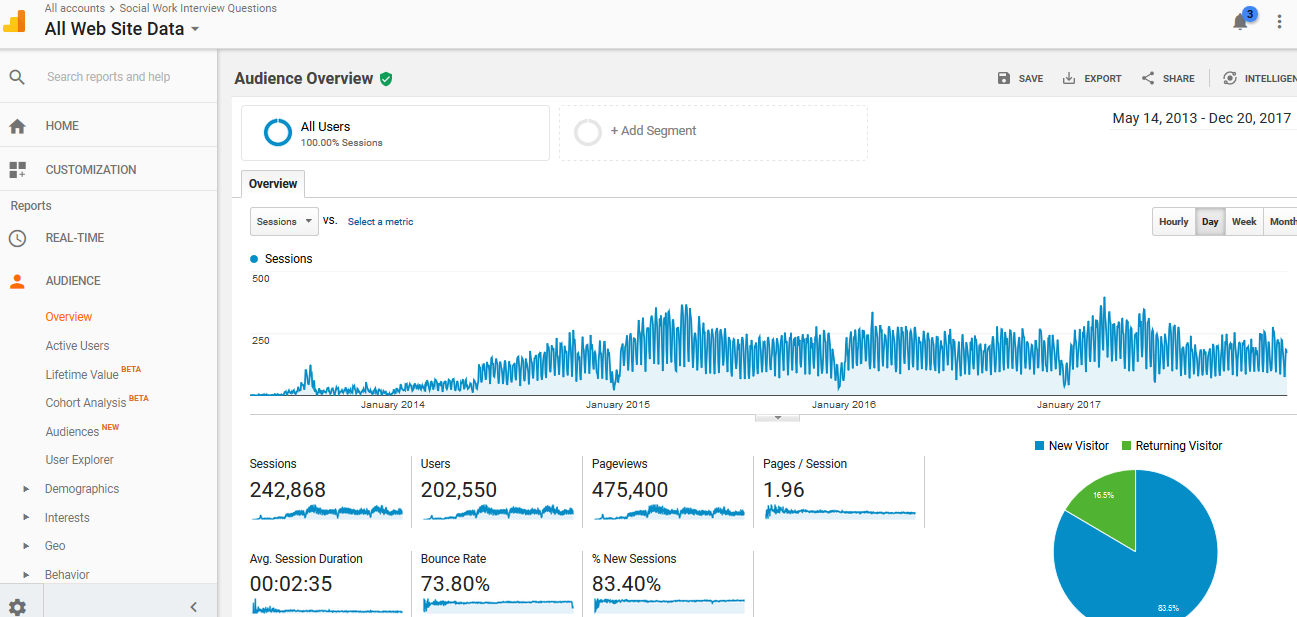Switch chart to Day view
The image size is (1297, 617).
(1210, 222)
